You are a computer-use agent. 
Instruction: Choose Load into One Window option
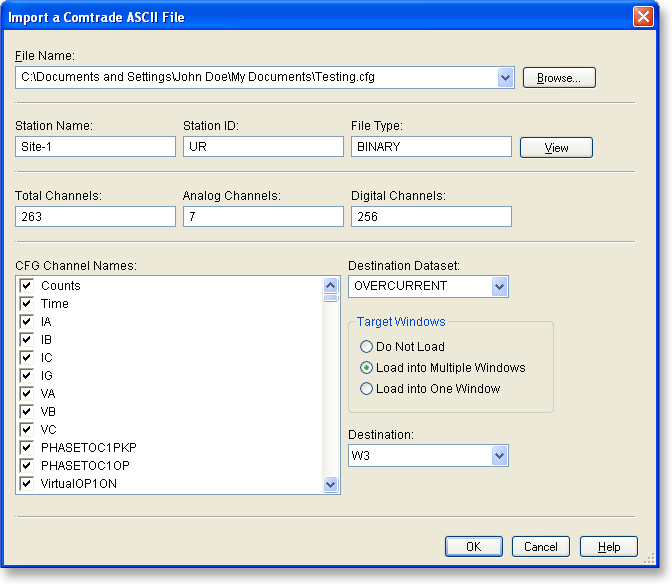pyautogui.click(x=366, y=388)
